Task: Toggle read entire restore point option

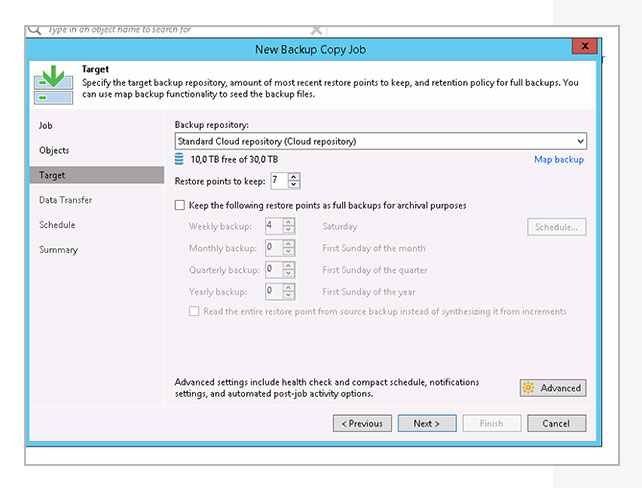Action: pyautogui.click(x=194, y=311)
